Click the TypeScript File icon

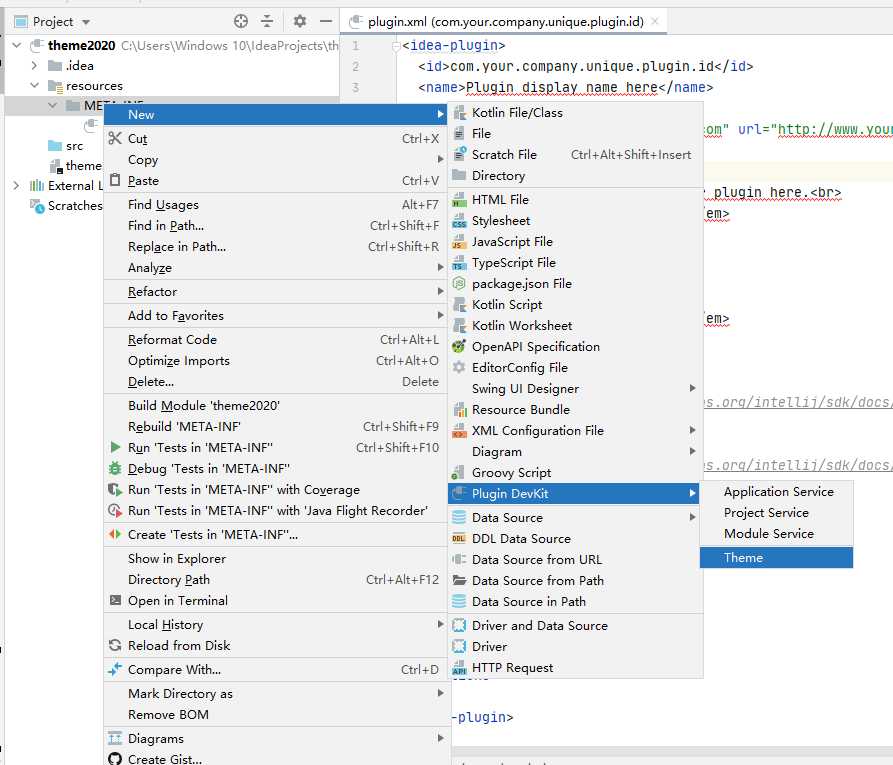coord(459,263)
